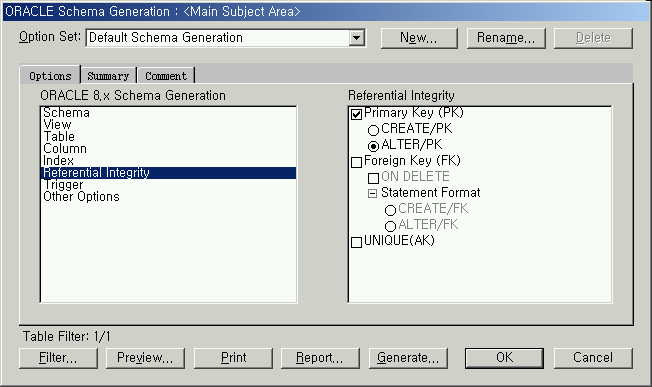Image resolution: width=652 pixels, height=387 pixels.
Task: Select Trigger in the generation list
Action: pos(168,185)
